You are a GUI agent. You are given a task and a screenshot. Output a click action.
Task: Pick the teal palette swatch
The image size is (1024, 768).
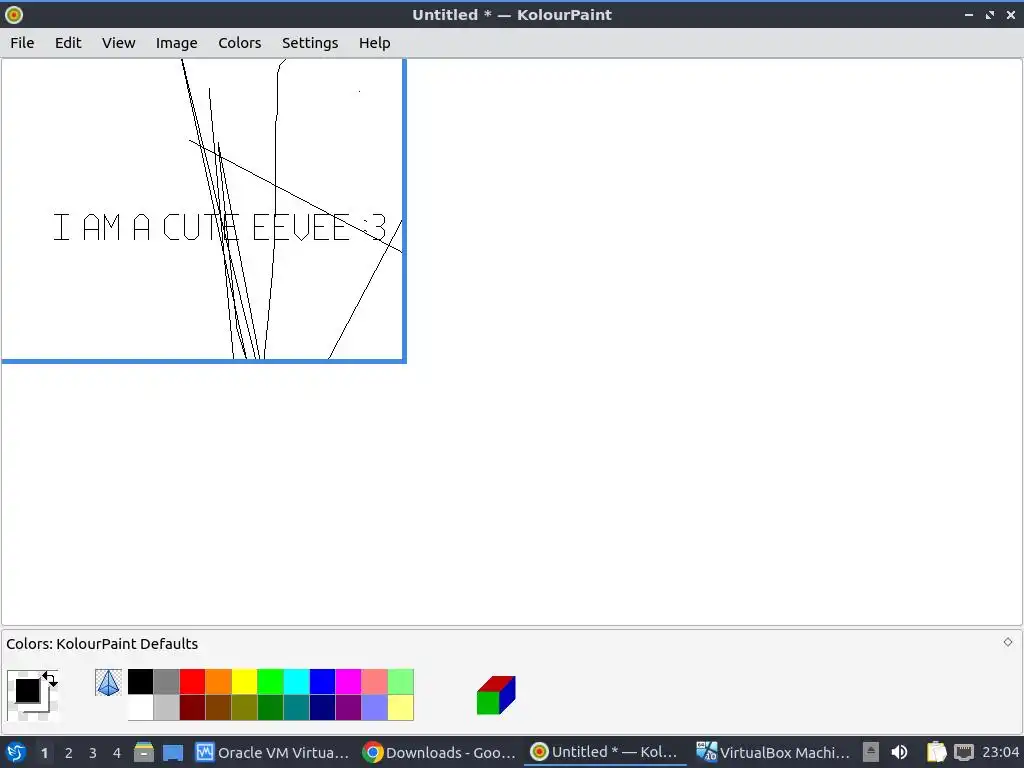[x=296, y=707]
